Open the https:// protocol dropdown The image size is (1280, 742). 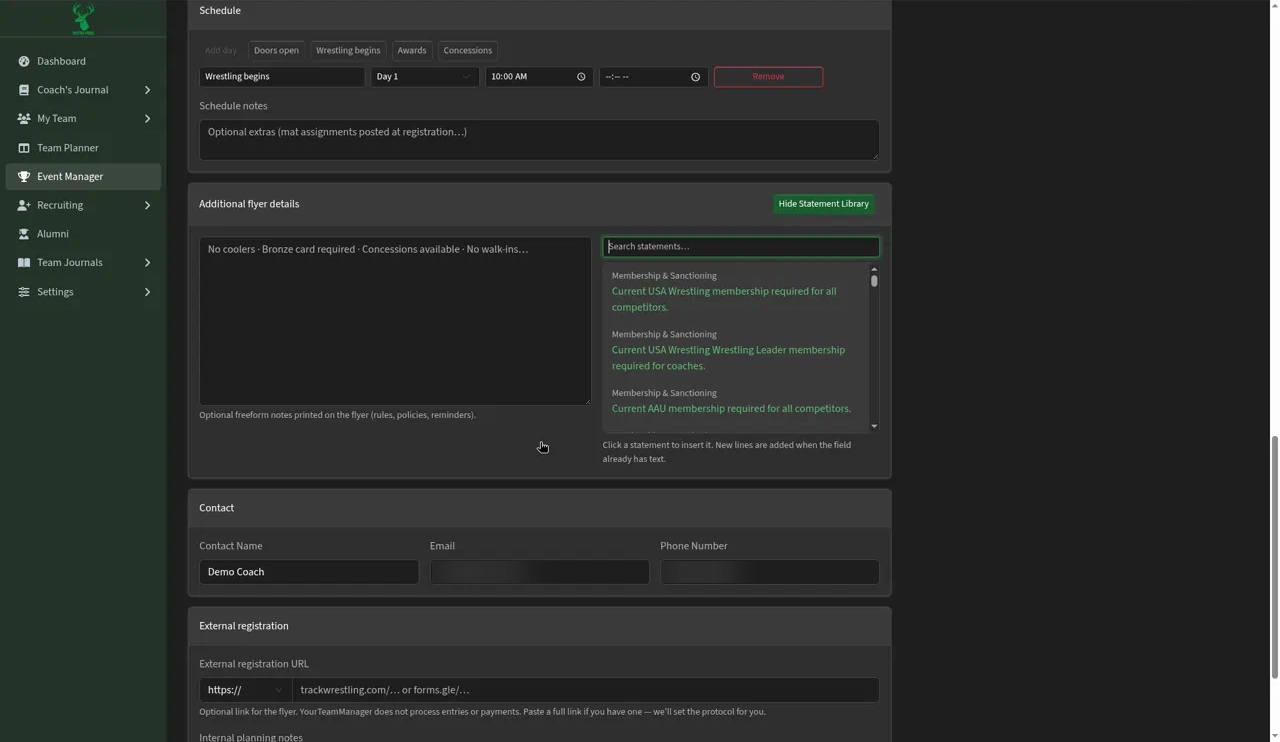(245, 690)
